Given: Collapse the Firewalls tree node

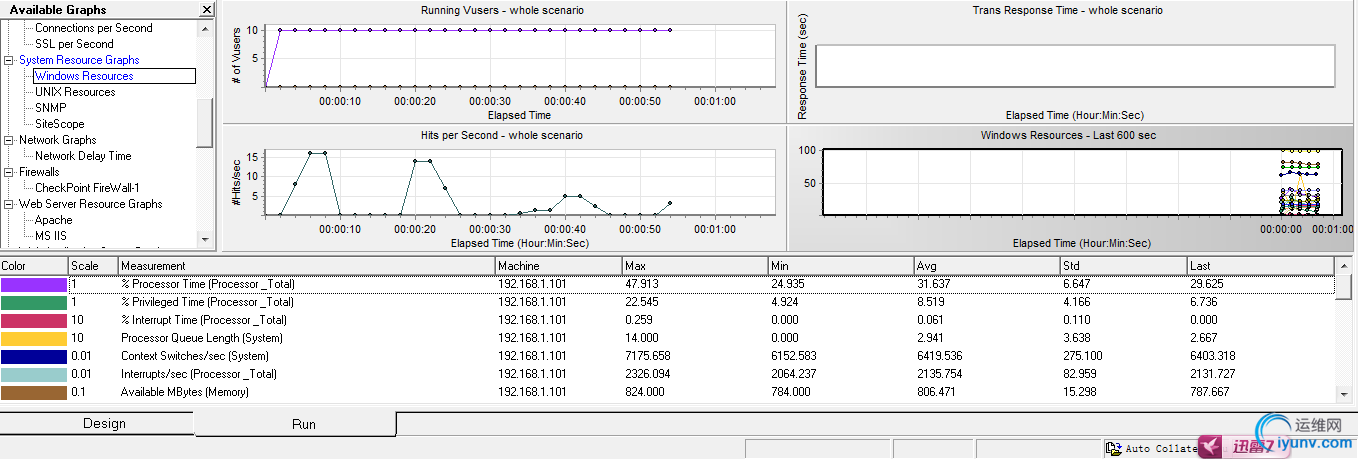Looking at the screenshot, I should (9, 172).
